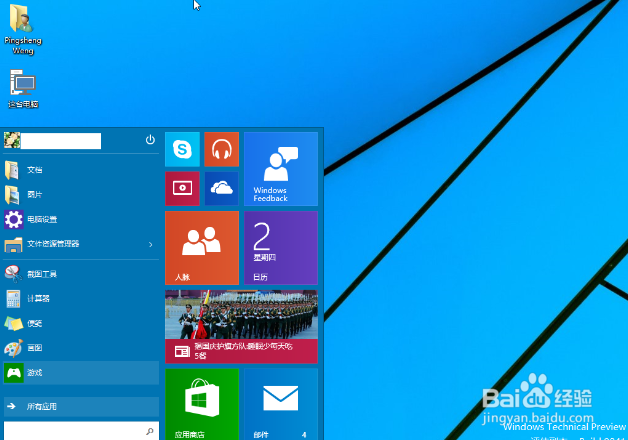Image resolution: width=628 pixels, height=440 pixels.
Task: Launch Snipping Tool (截图工具)
Action: click(81, 274)
